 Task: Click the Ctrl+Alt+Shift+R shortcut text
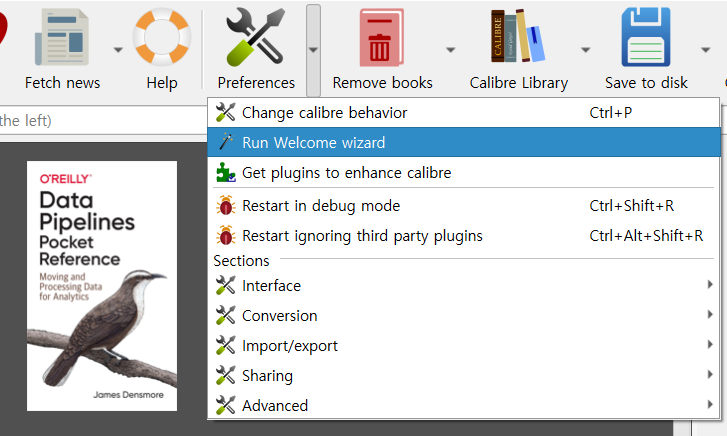point(646,236)
